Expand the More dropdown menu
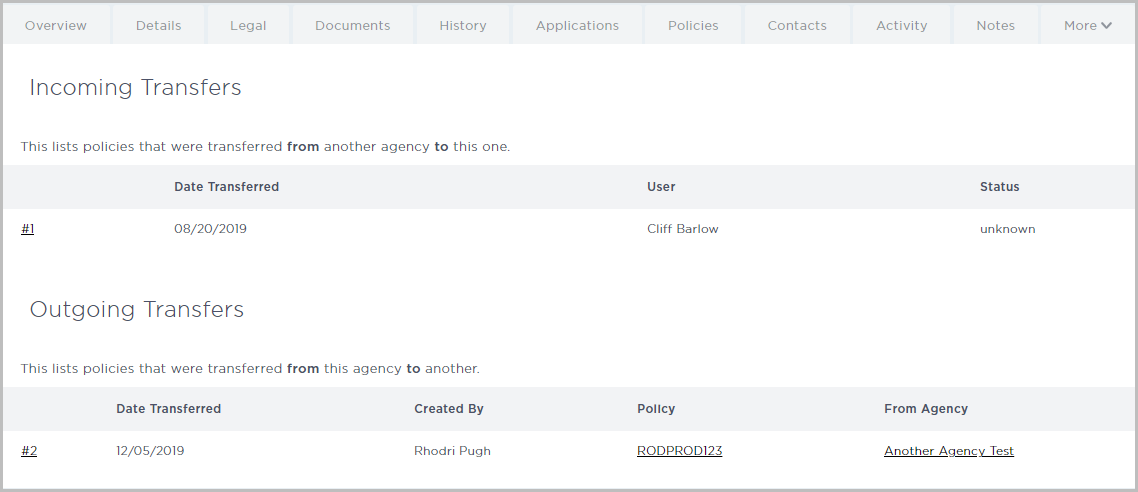The width and height of the screenshot is (1138, 492). [1088, 25]
